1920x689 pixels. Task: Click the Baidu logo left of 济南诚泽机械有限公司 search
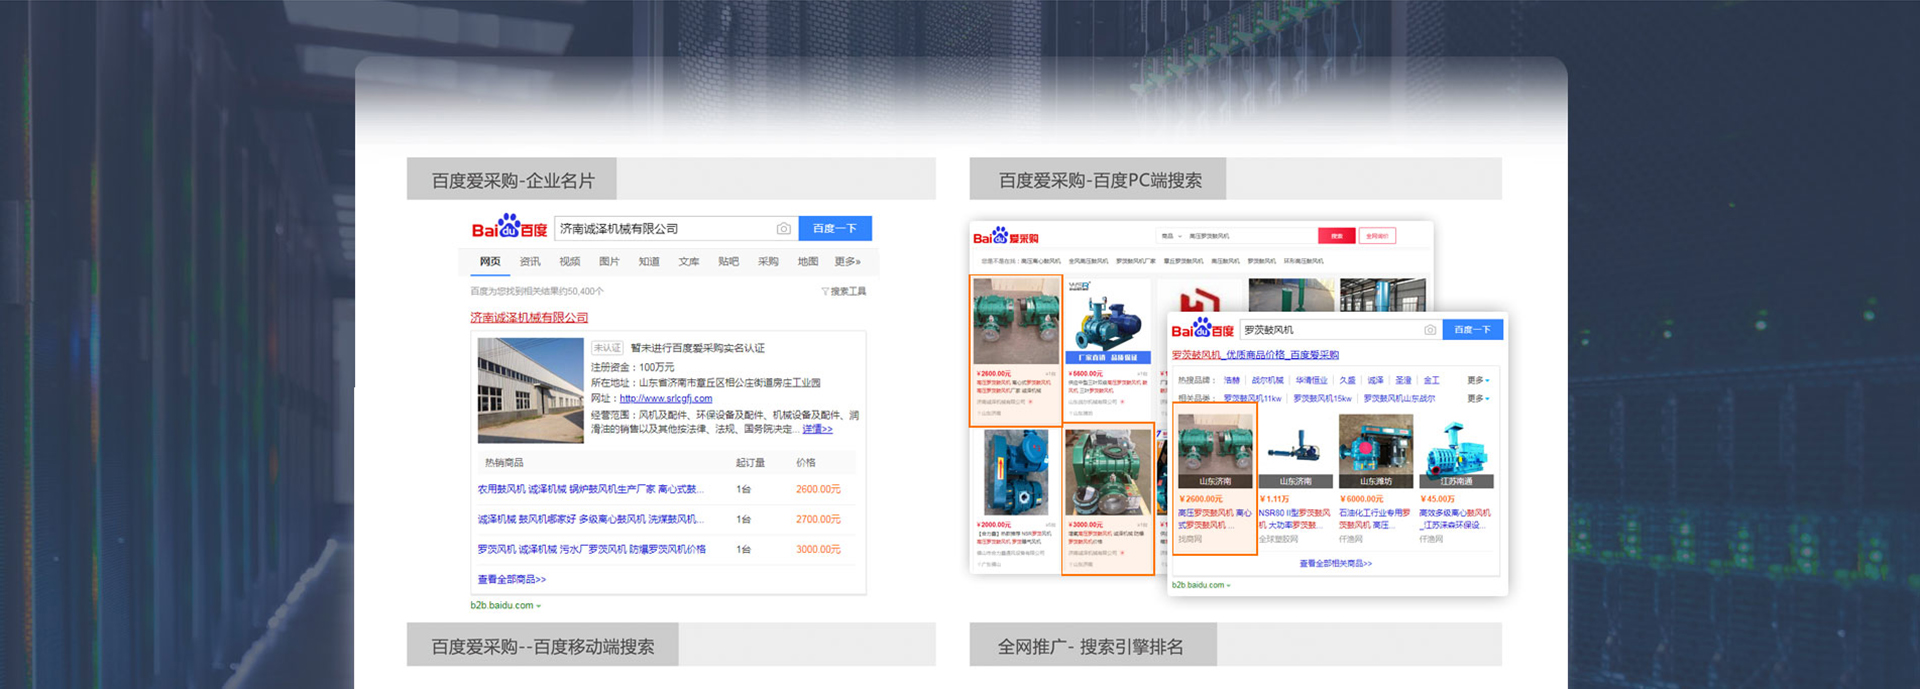pyautogui.click(x=509, y=228)
